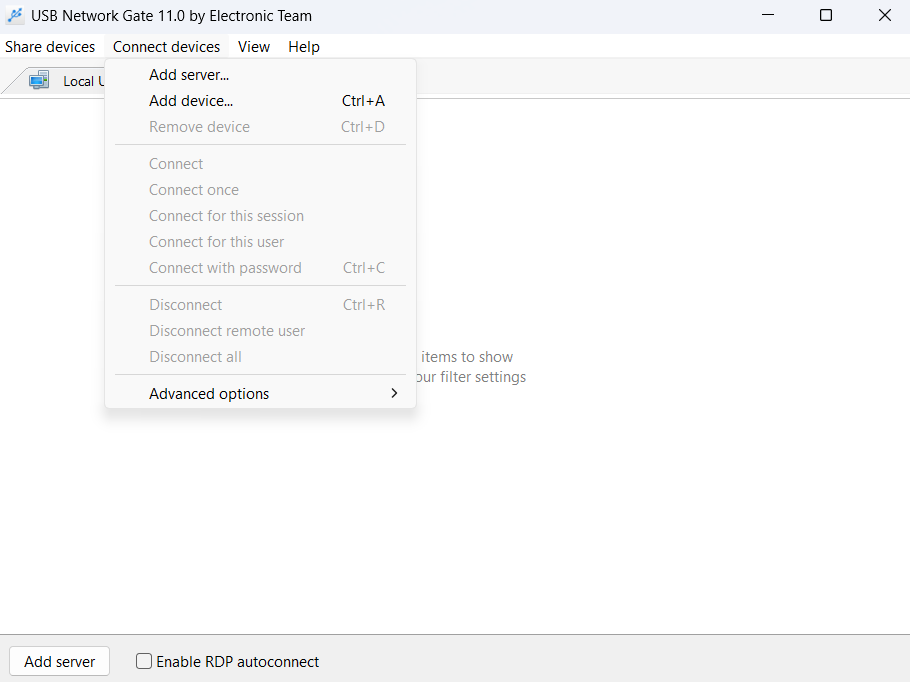910x682 pixels.
Task: Click Connect with password menu entry
Action: [x=225, y=268]
